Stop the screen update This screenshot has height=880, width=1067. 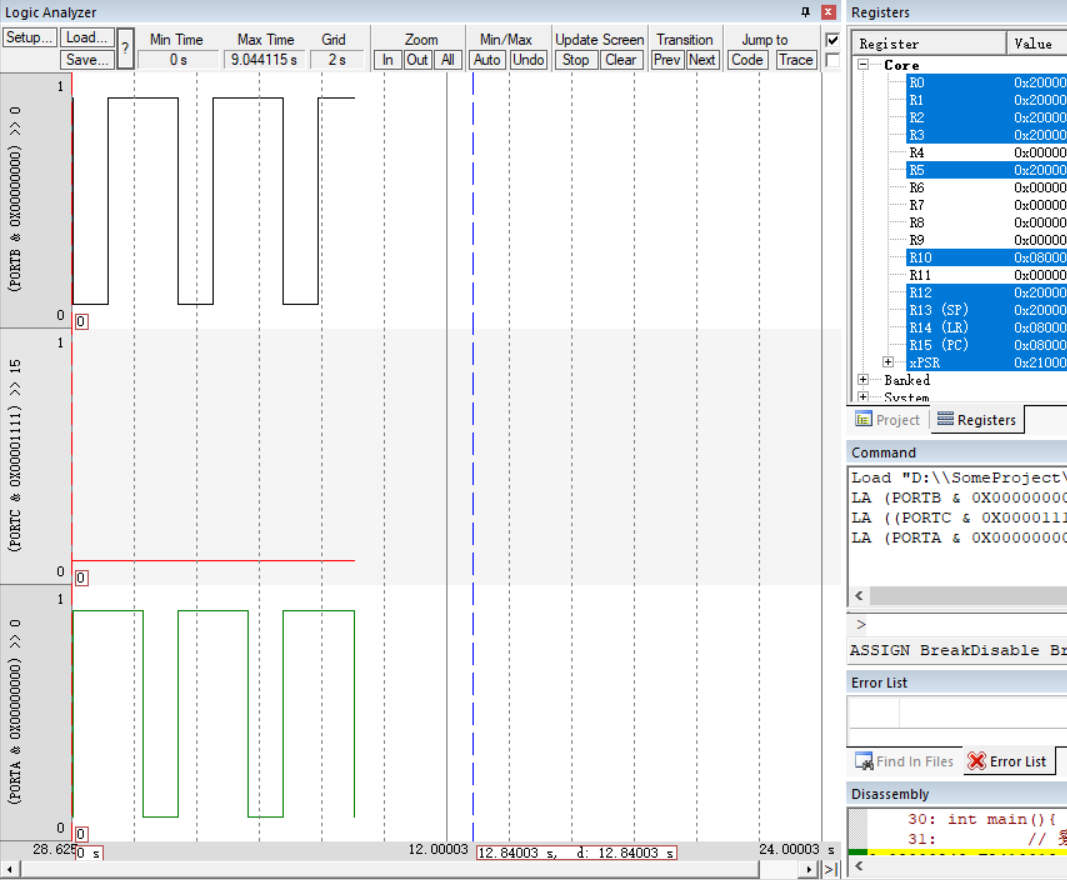click(x=576, y=60)
